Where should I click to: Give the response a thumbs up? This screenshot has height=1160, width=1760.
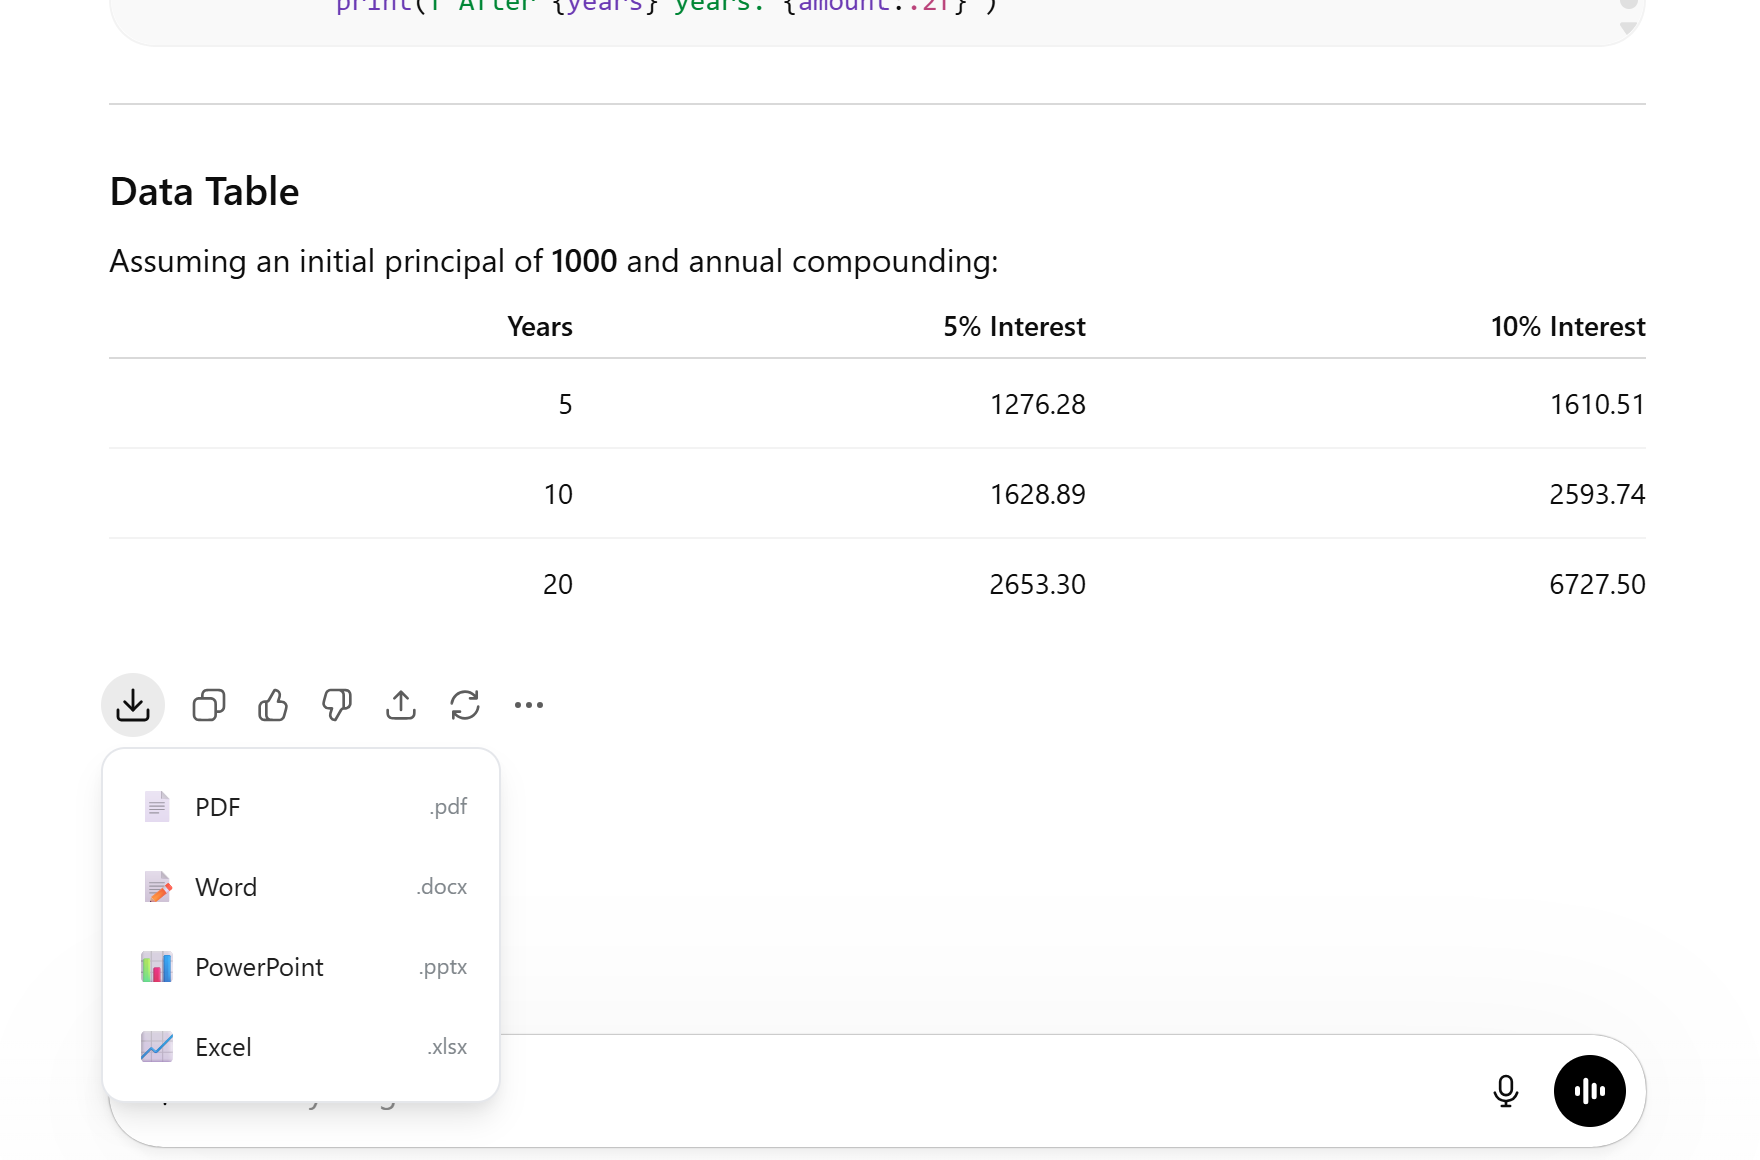pos(272,705)
